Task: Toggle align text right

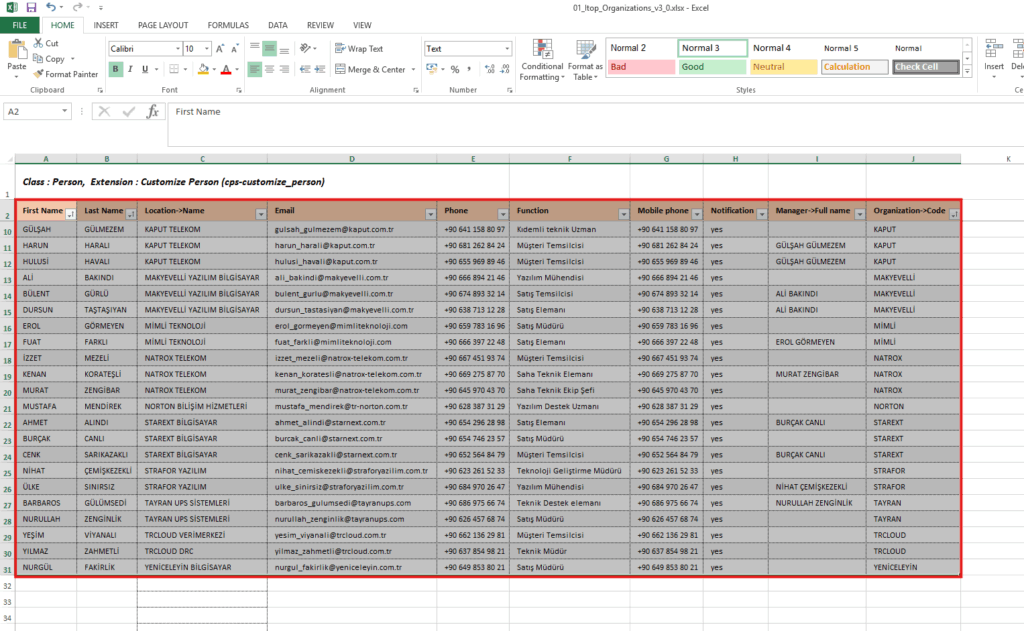Action: click(x=284, y=69)
